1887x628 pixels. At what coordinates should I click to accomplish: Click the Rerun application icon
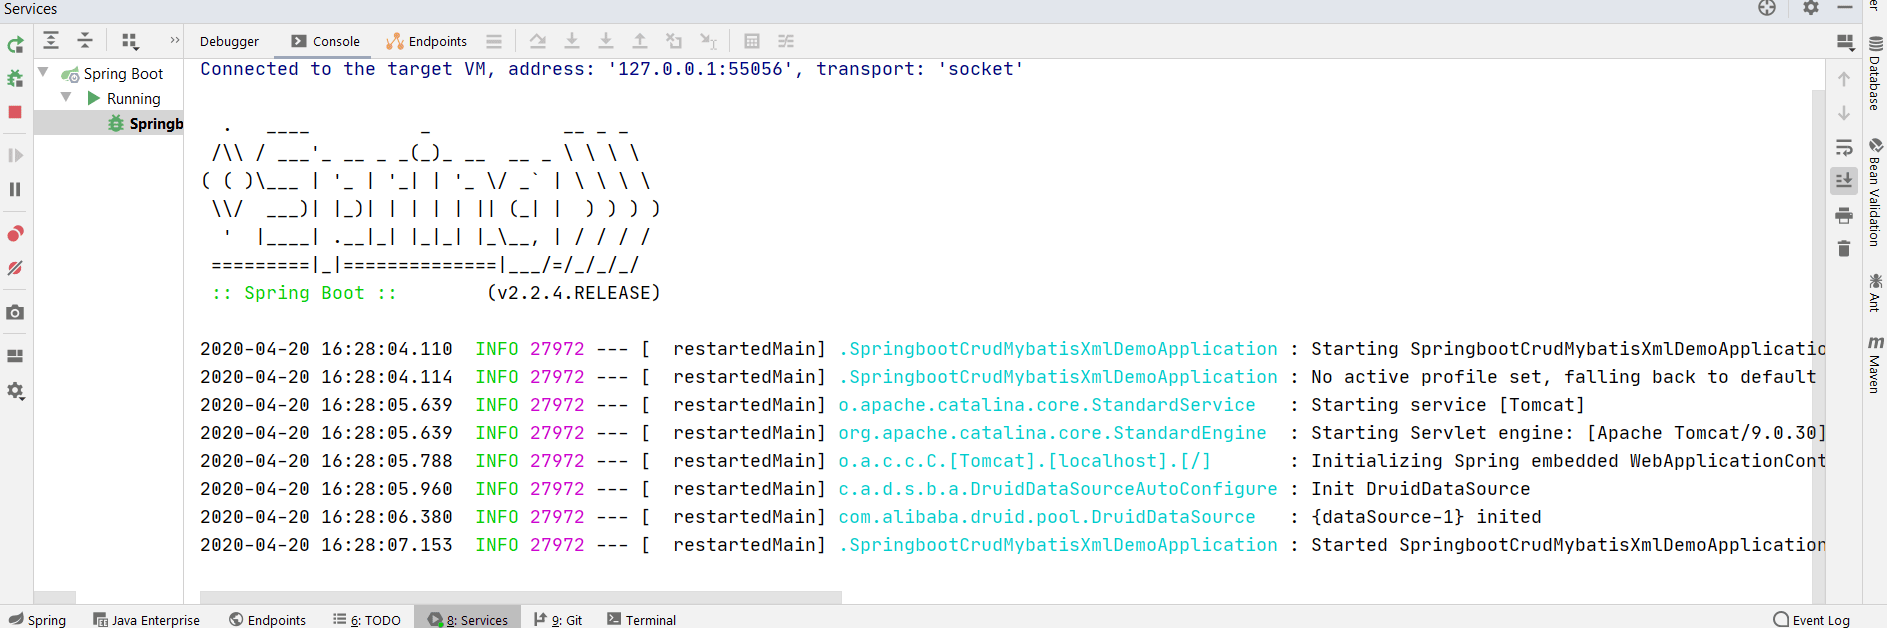pyautogui.click(x=15, y=45)
